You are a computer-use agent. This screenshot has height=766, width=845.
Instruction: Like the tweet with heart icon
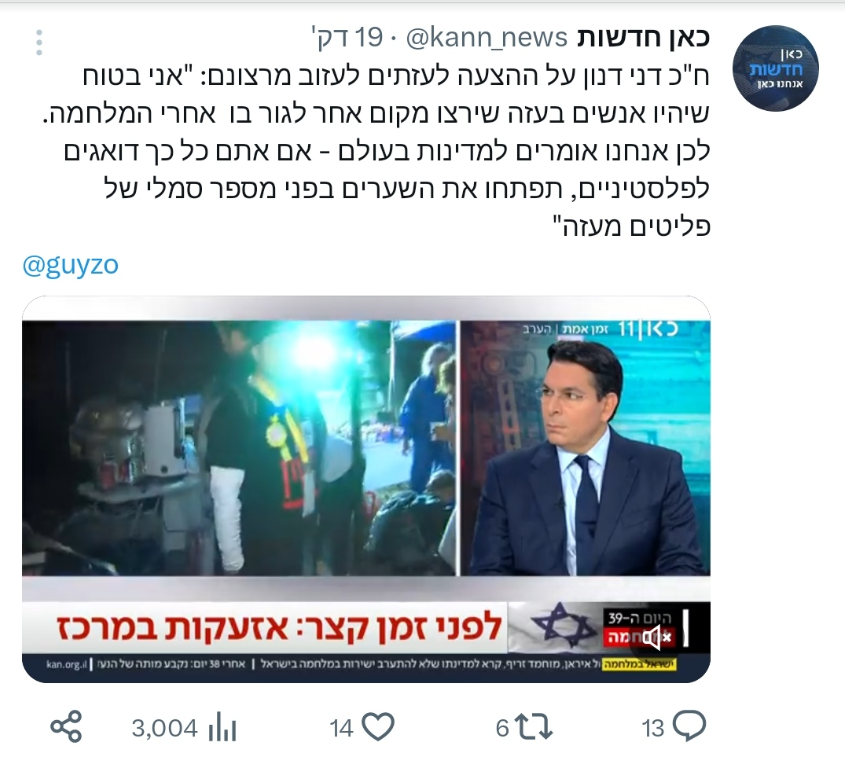(378, 727)
